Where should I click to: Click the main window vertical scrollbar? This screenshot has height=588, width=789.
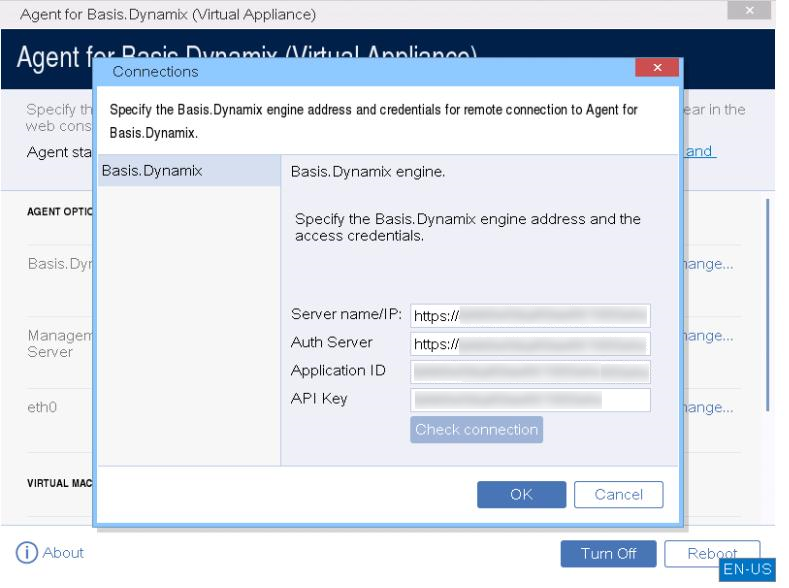767,305
